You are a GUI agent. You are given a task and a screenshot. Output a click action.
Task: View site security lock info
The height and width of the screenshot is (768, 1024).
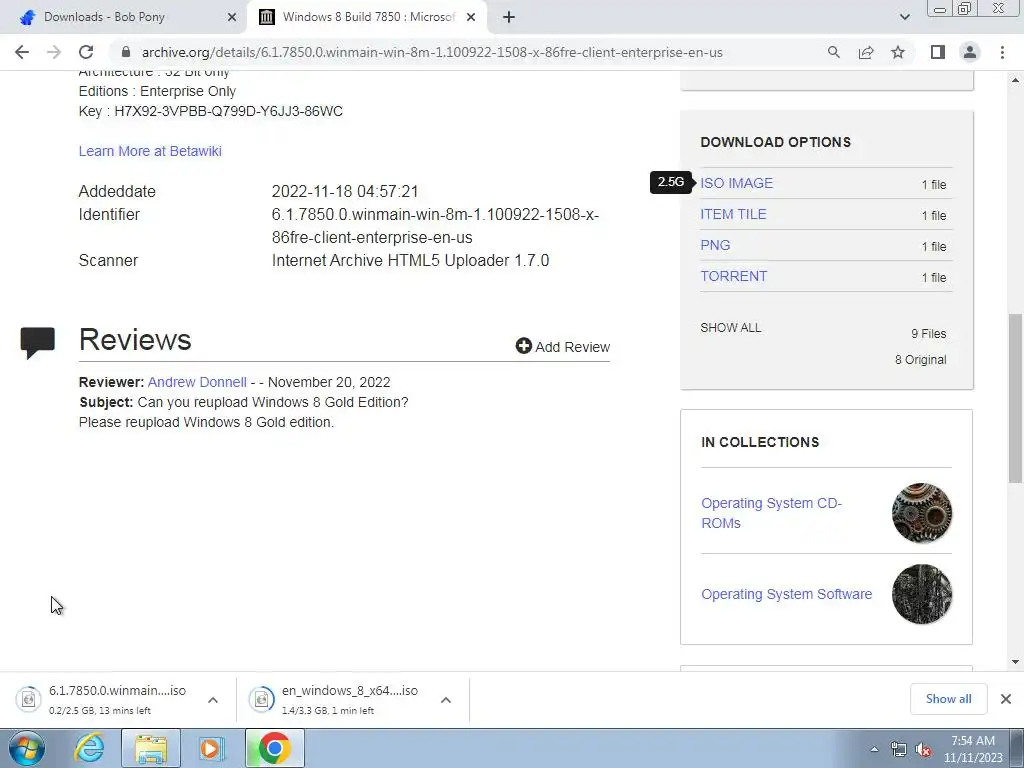[x=126, y=52]
